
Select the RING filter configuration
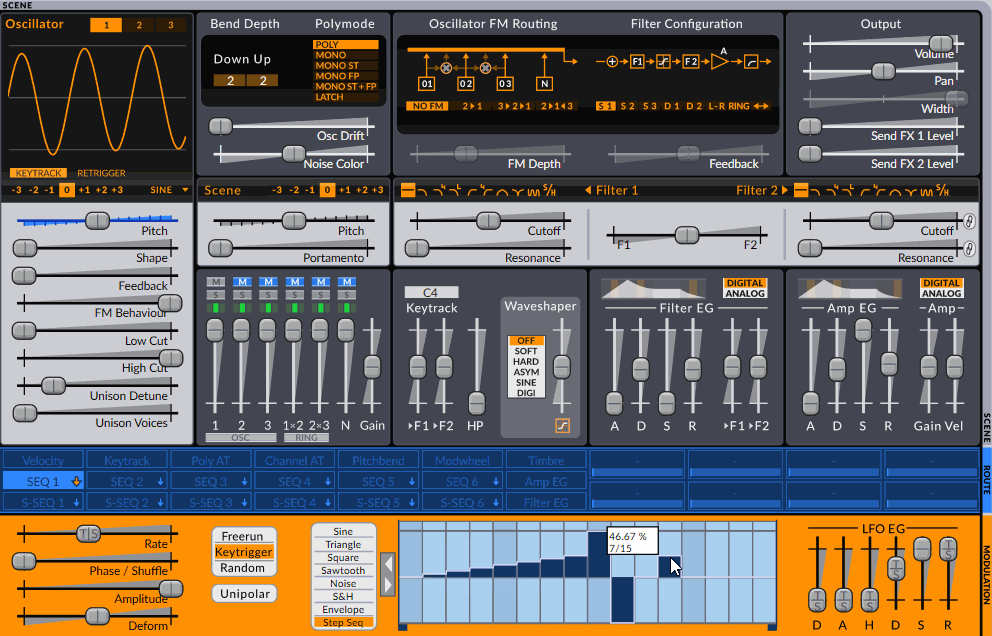click(738, 106)
